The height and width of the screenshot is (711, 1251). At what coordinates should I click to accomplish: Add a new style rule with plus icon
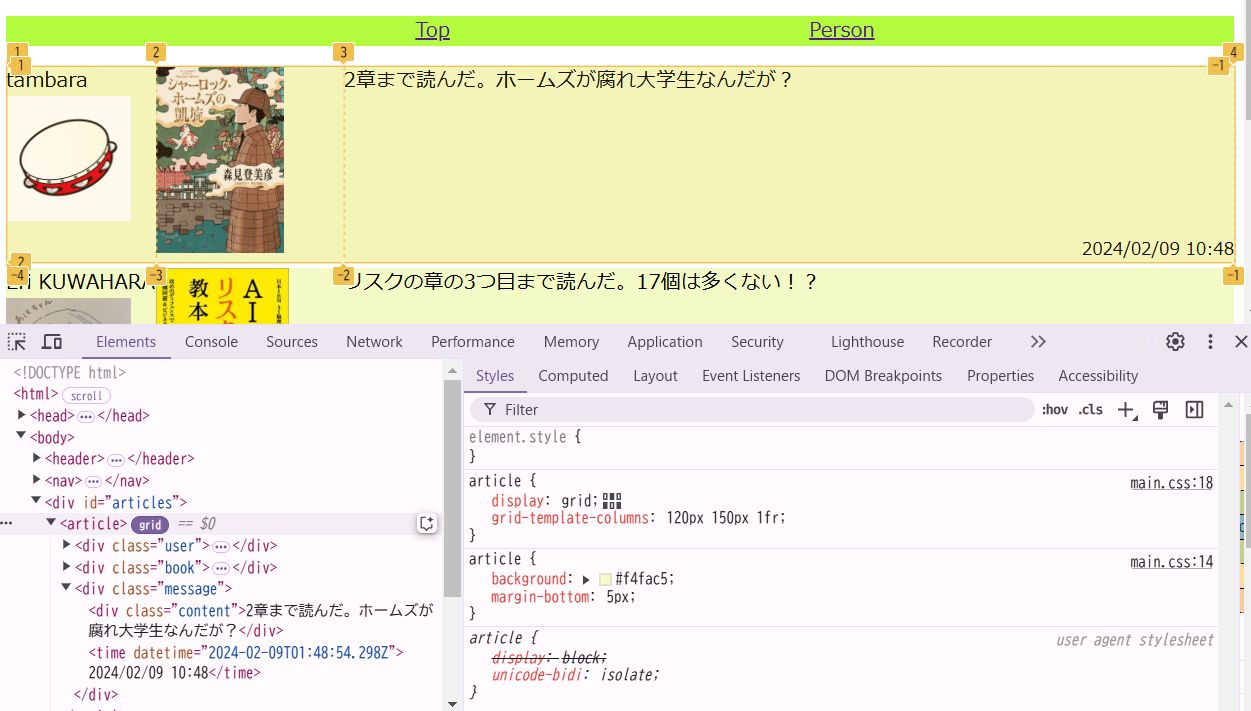[1127, 410]
